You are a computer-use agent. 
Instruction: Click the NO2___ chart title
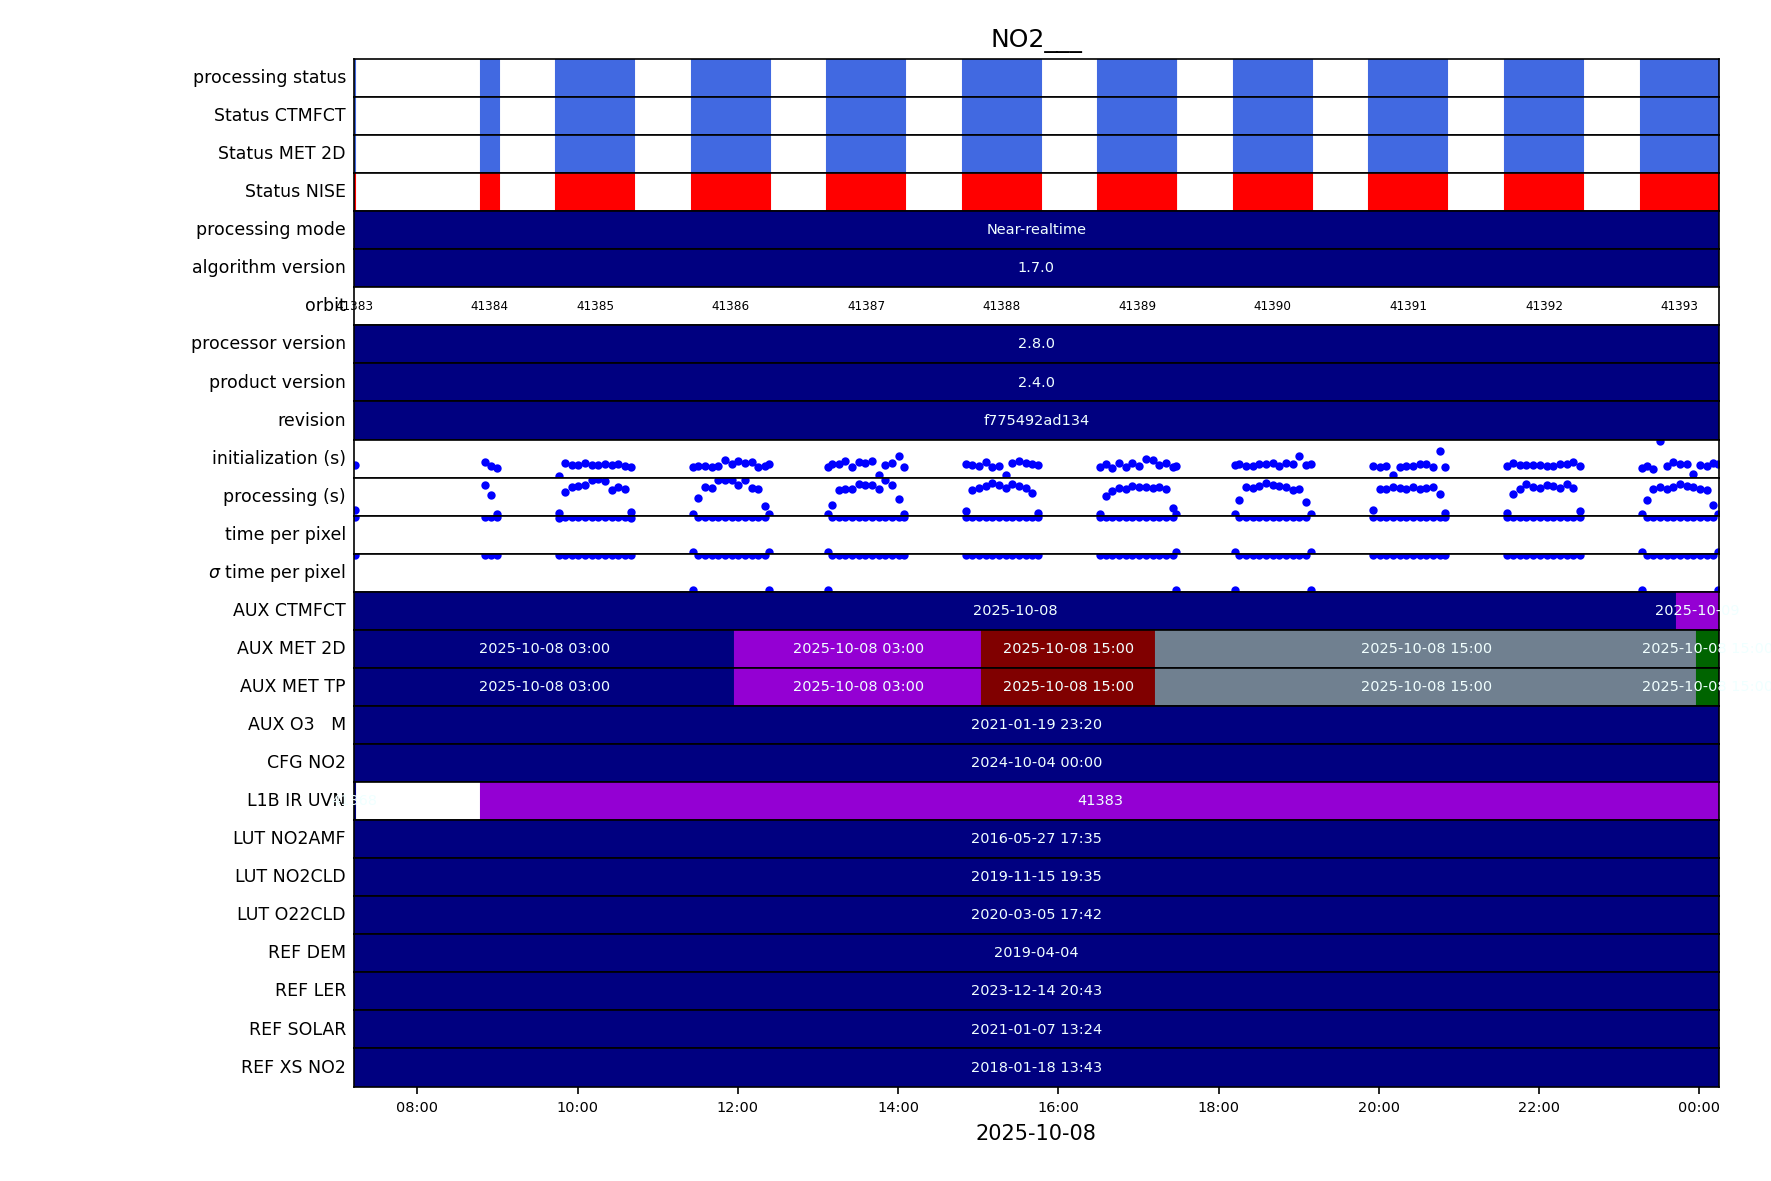1035,40
